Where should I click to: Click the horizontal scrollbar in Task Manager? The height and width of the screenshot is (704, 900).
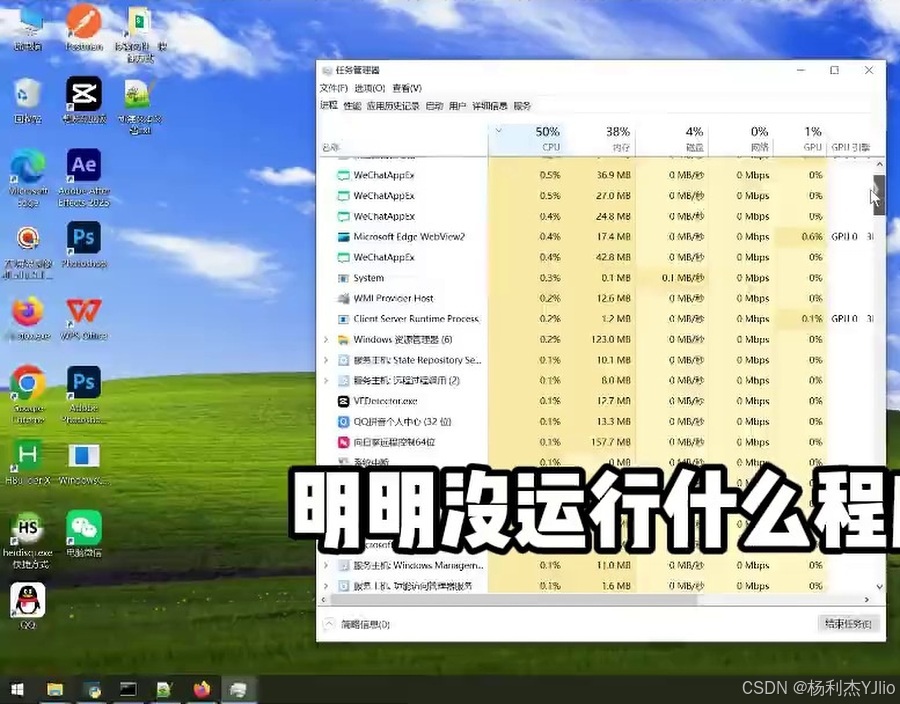pyautogui.click(x=514, y=600)
